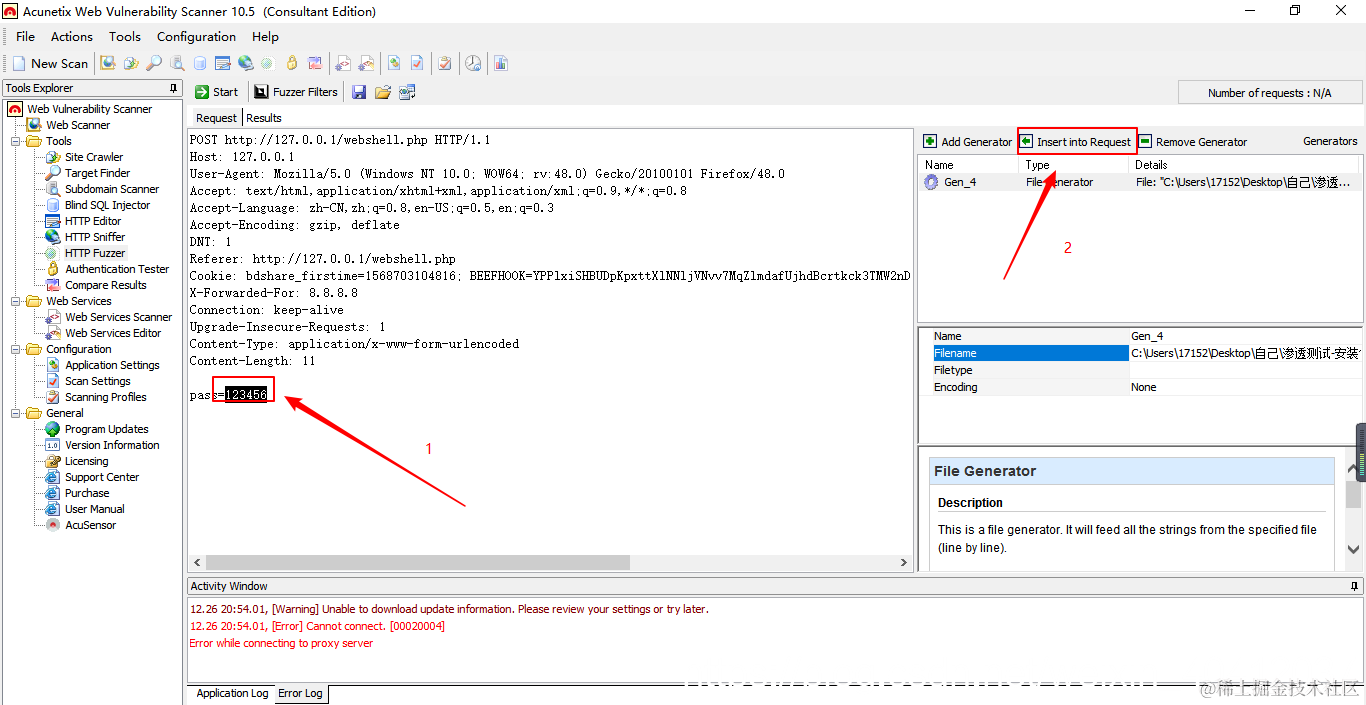Screen dimensions: 1366x705
Task: Select Authentication Tester tree item
Action: 117,269
